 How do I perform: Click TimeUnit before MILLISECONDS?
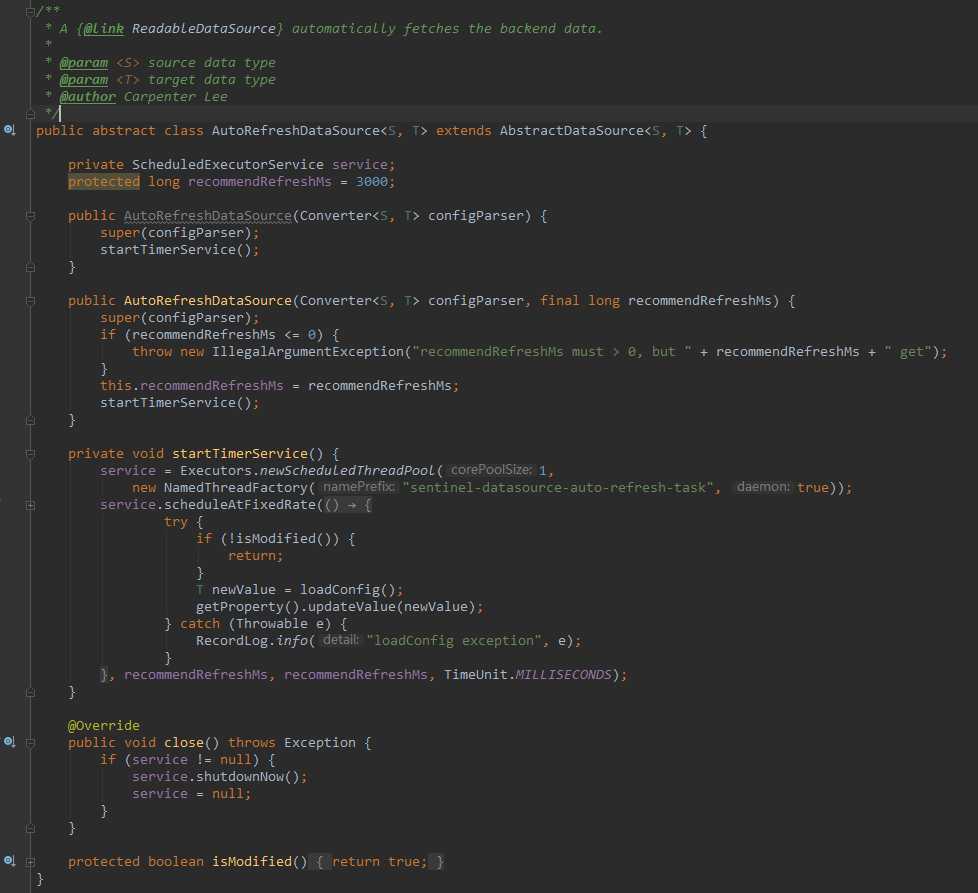[x=475, y=675]
